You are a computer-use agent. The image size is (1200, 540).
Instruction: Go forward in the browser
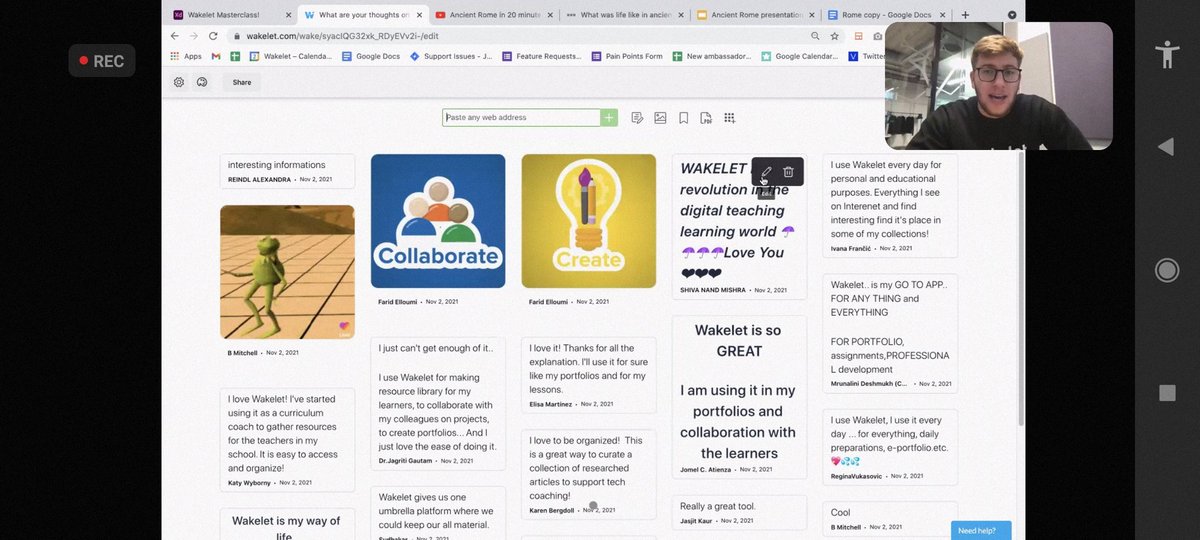194,36
